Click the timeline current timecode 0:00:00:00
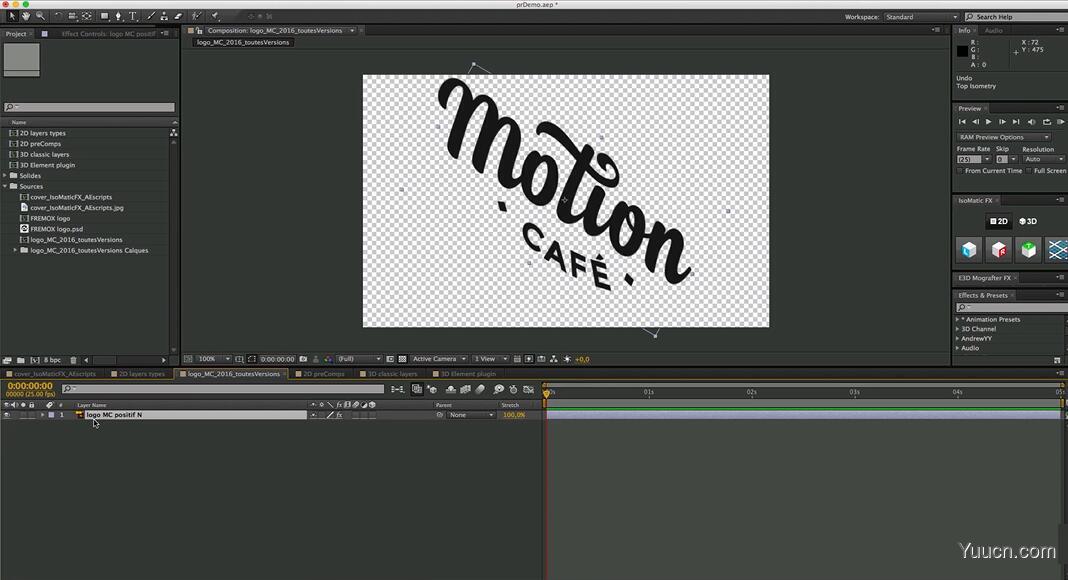This screenshot has width=1068, height=580. tap(29, 386)
